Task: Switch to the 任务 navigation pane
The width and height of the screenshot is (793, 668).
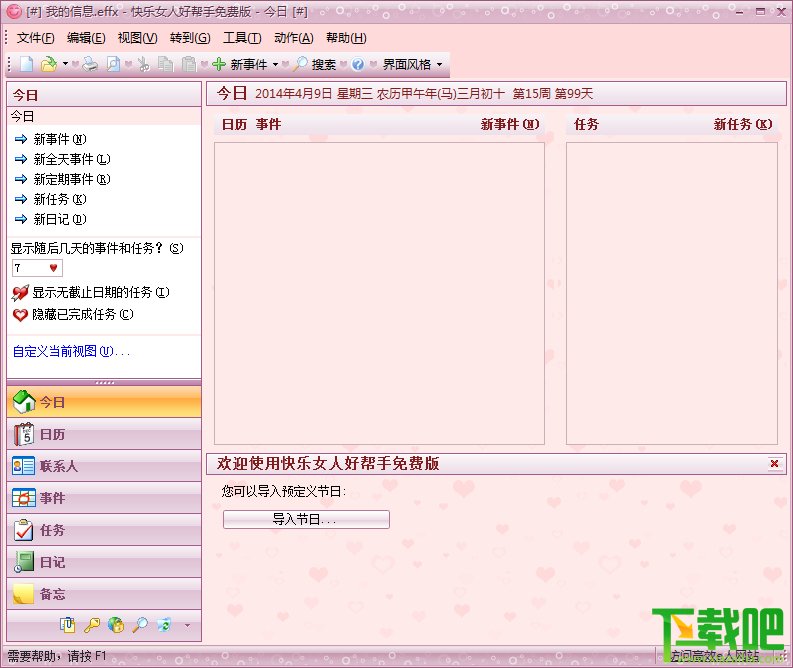Action: [104, 530]
